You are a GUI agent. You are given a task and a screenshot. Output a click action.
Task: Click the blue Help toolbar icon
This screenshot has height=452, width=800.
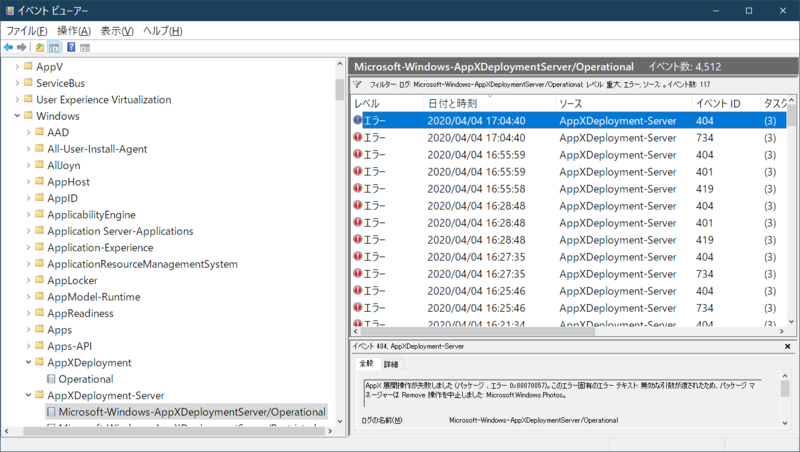[71, 47]
